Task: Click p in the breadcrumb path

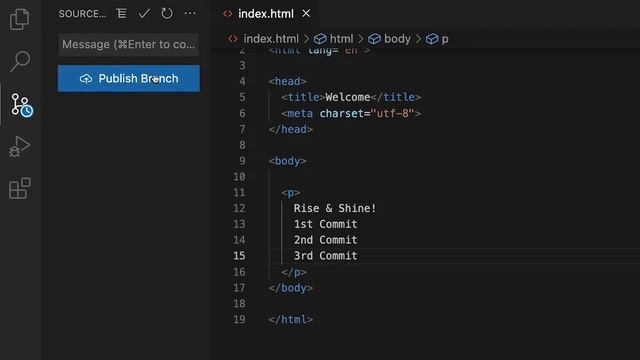Action: click(445, 39)
